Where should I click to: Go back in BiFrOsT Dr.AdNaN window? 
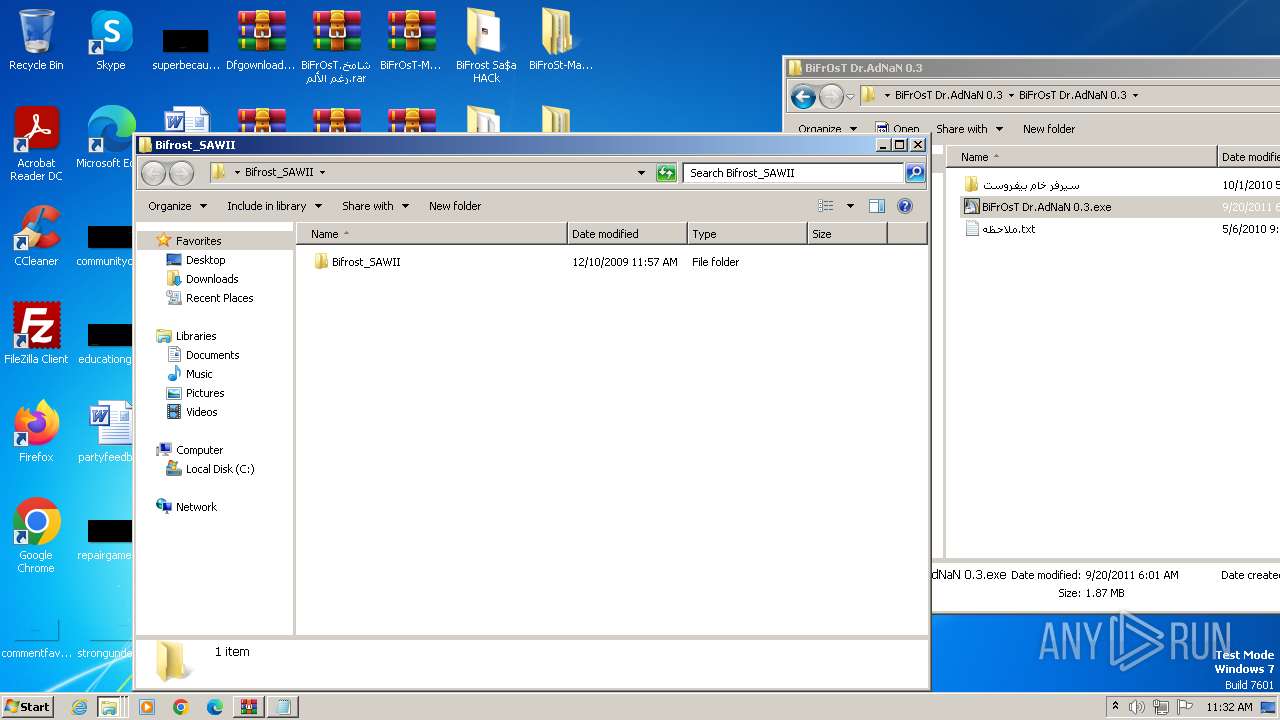[x=803, y=96]
